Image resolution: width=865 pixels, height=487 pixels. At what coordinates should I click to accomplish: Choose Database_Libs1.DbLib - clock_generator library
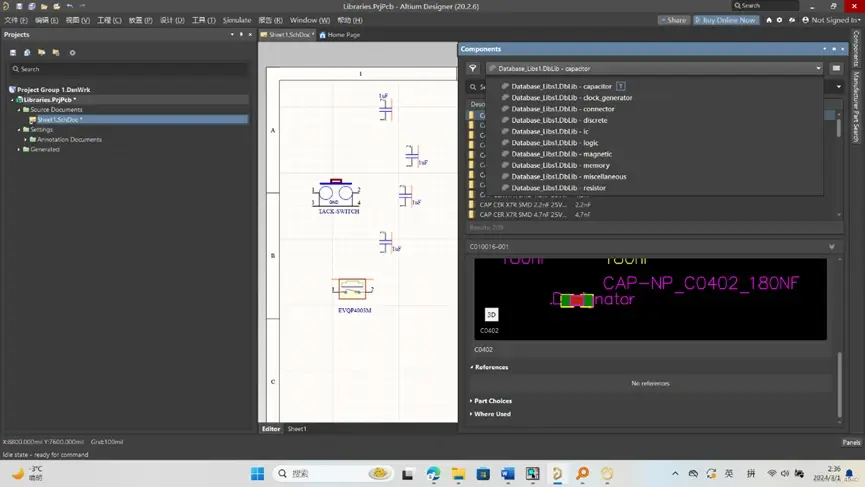coord(571,98)
